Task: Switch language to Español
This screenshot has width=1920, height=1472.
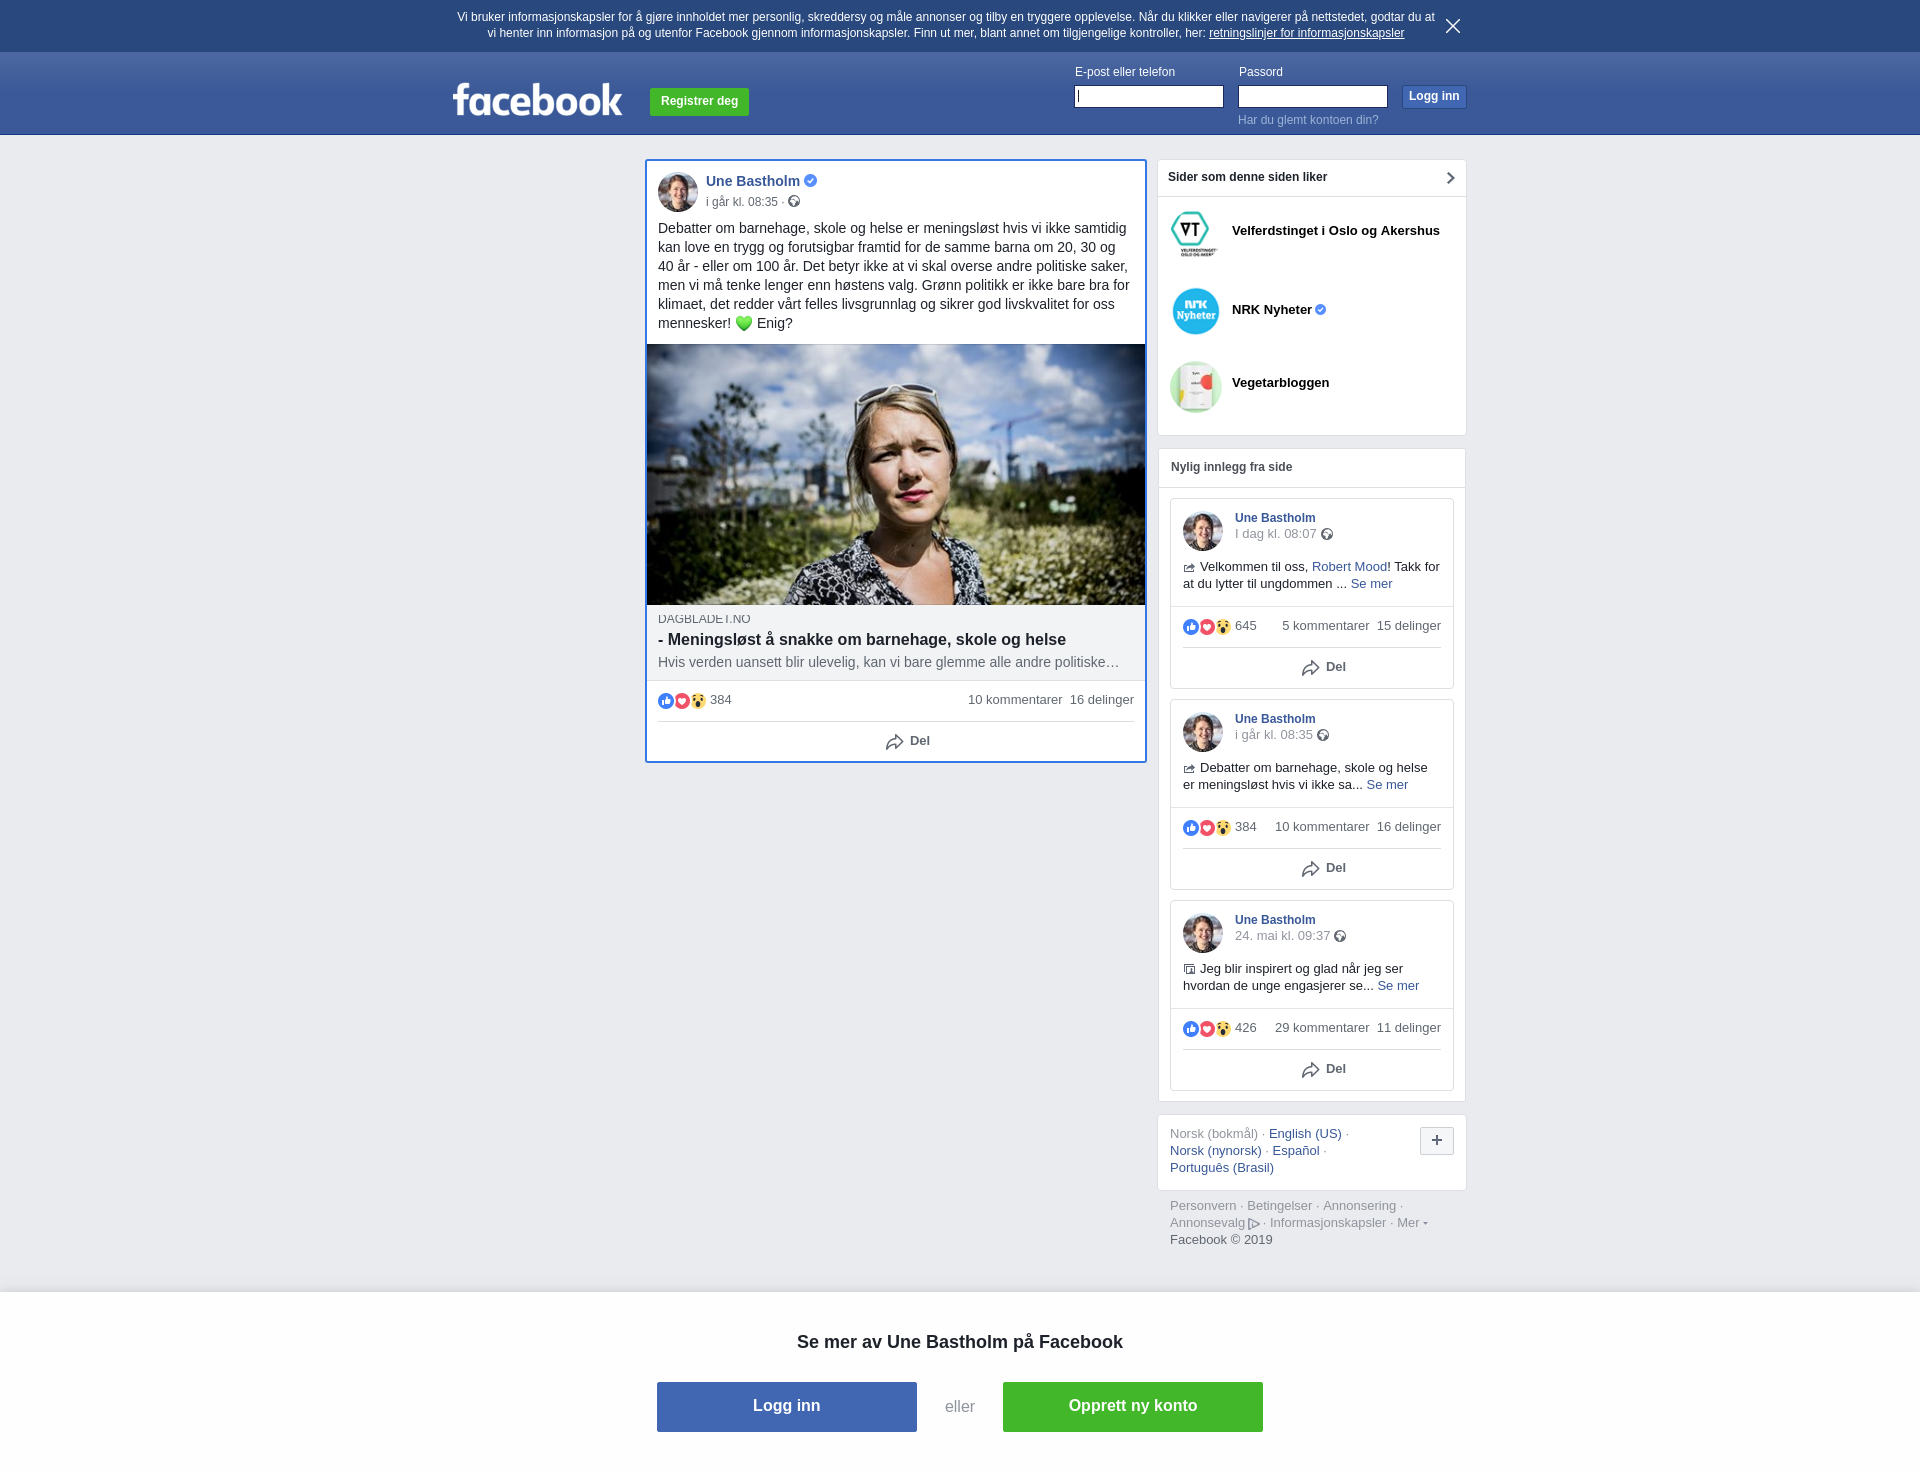Action: 1296,1151
